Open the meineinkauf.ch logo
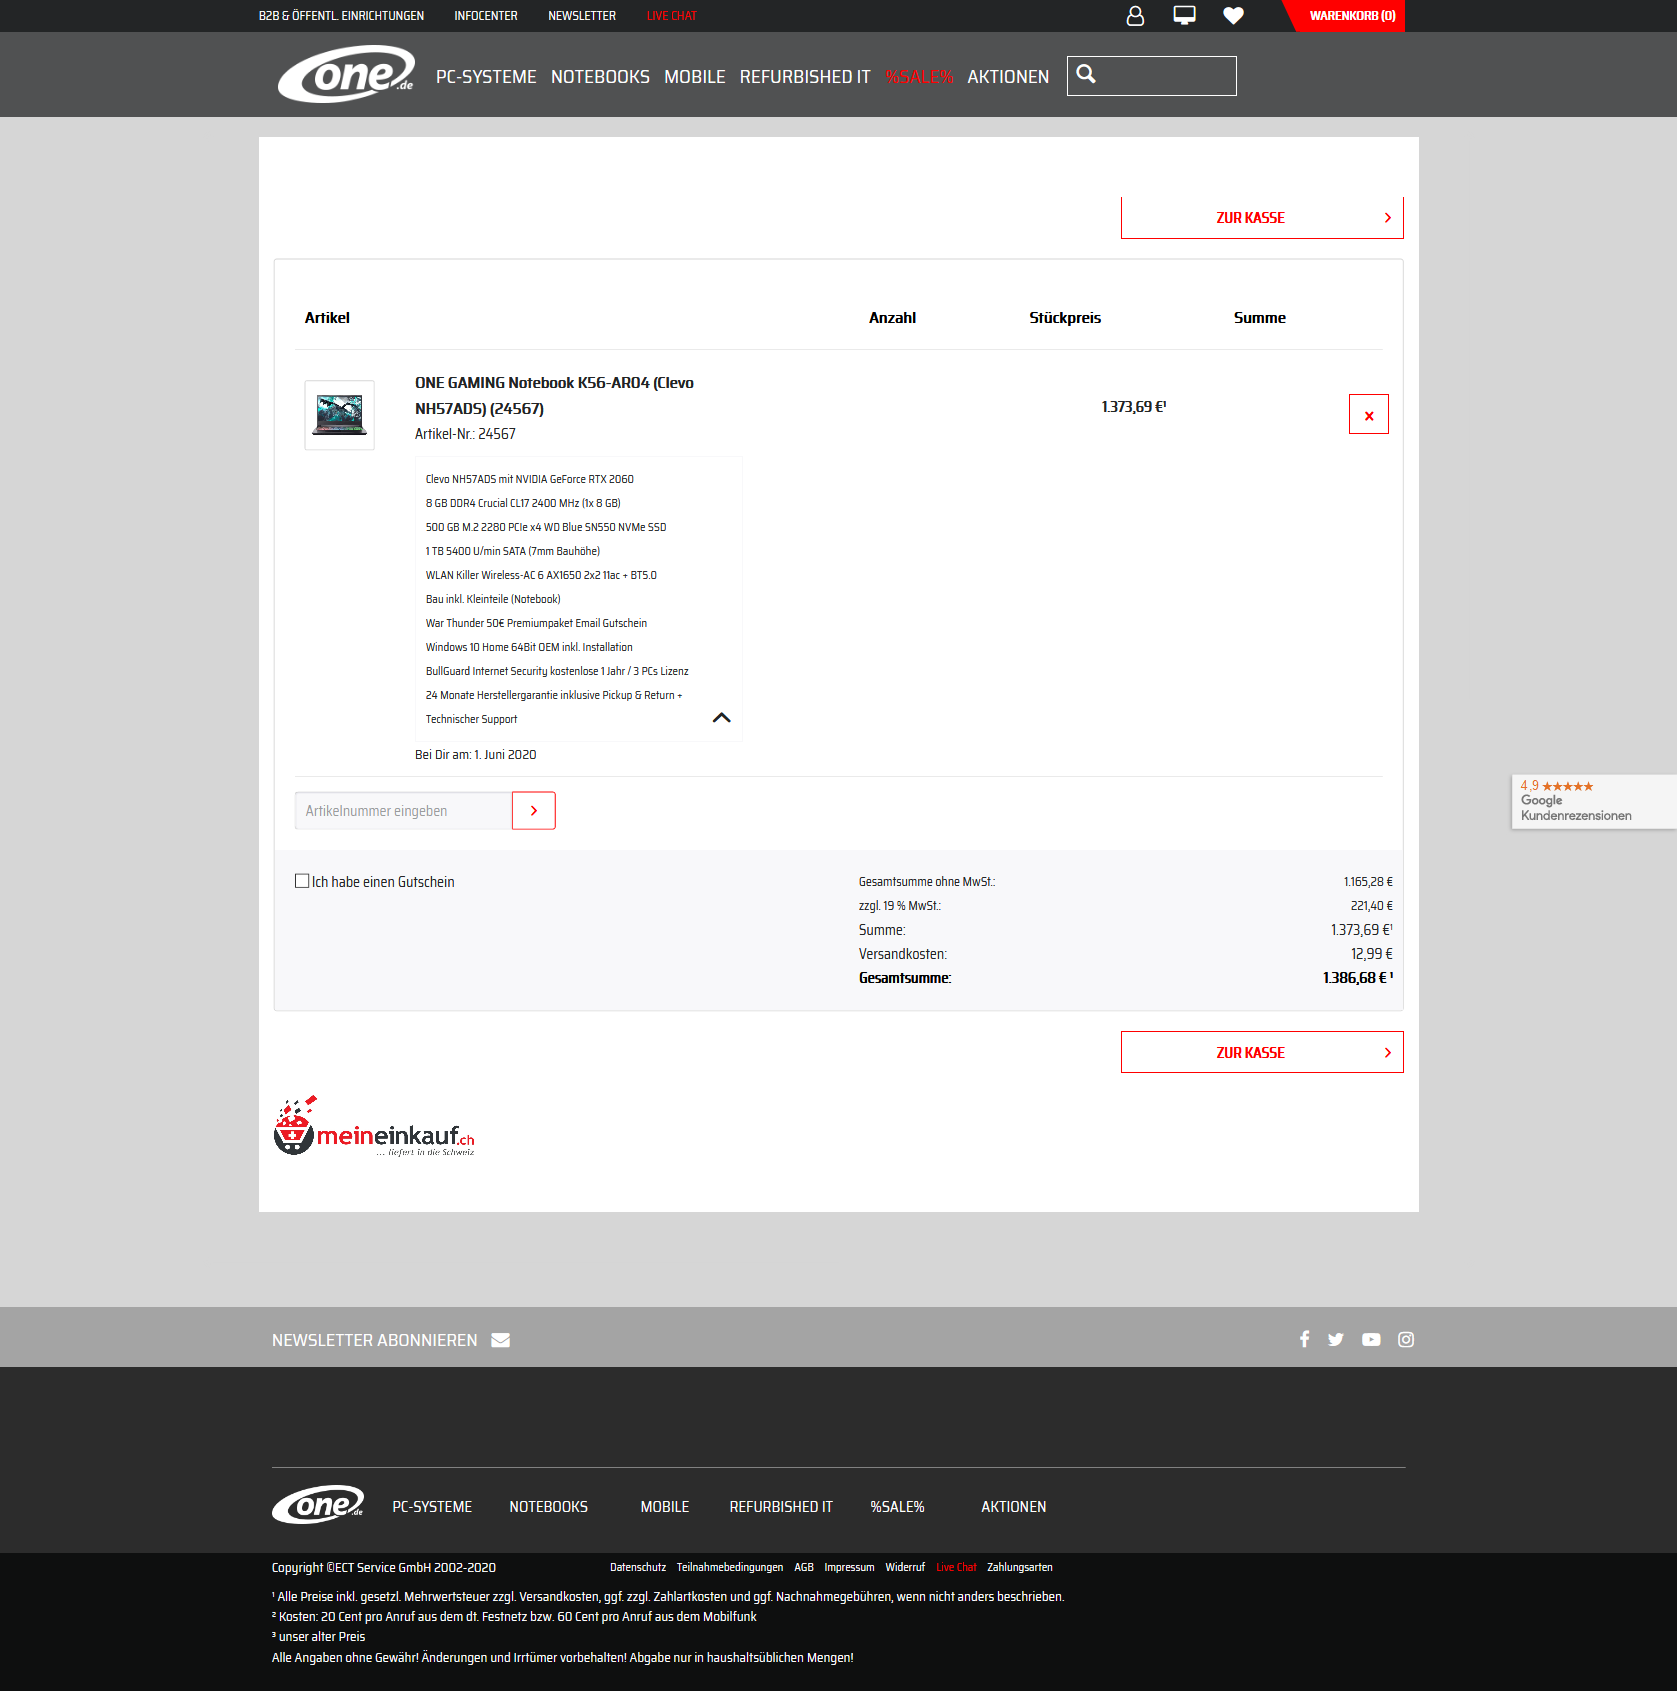The height and width of the screenshot is (1691, 1677). (x=374, y=1127)
